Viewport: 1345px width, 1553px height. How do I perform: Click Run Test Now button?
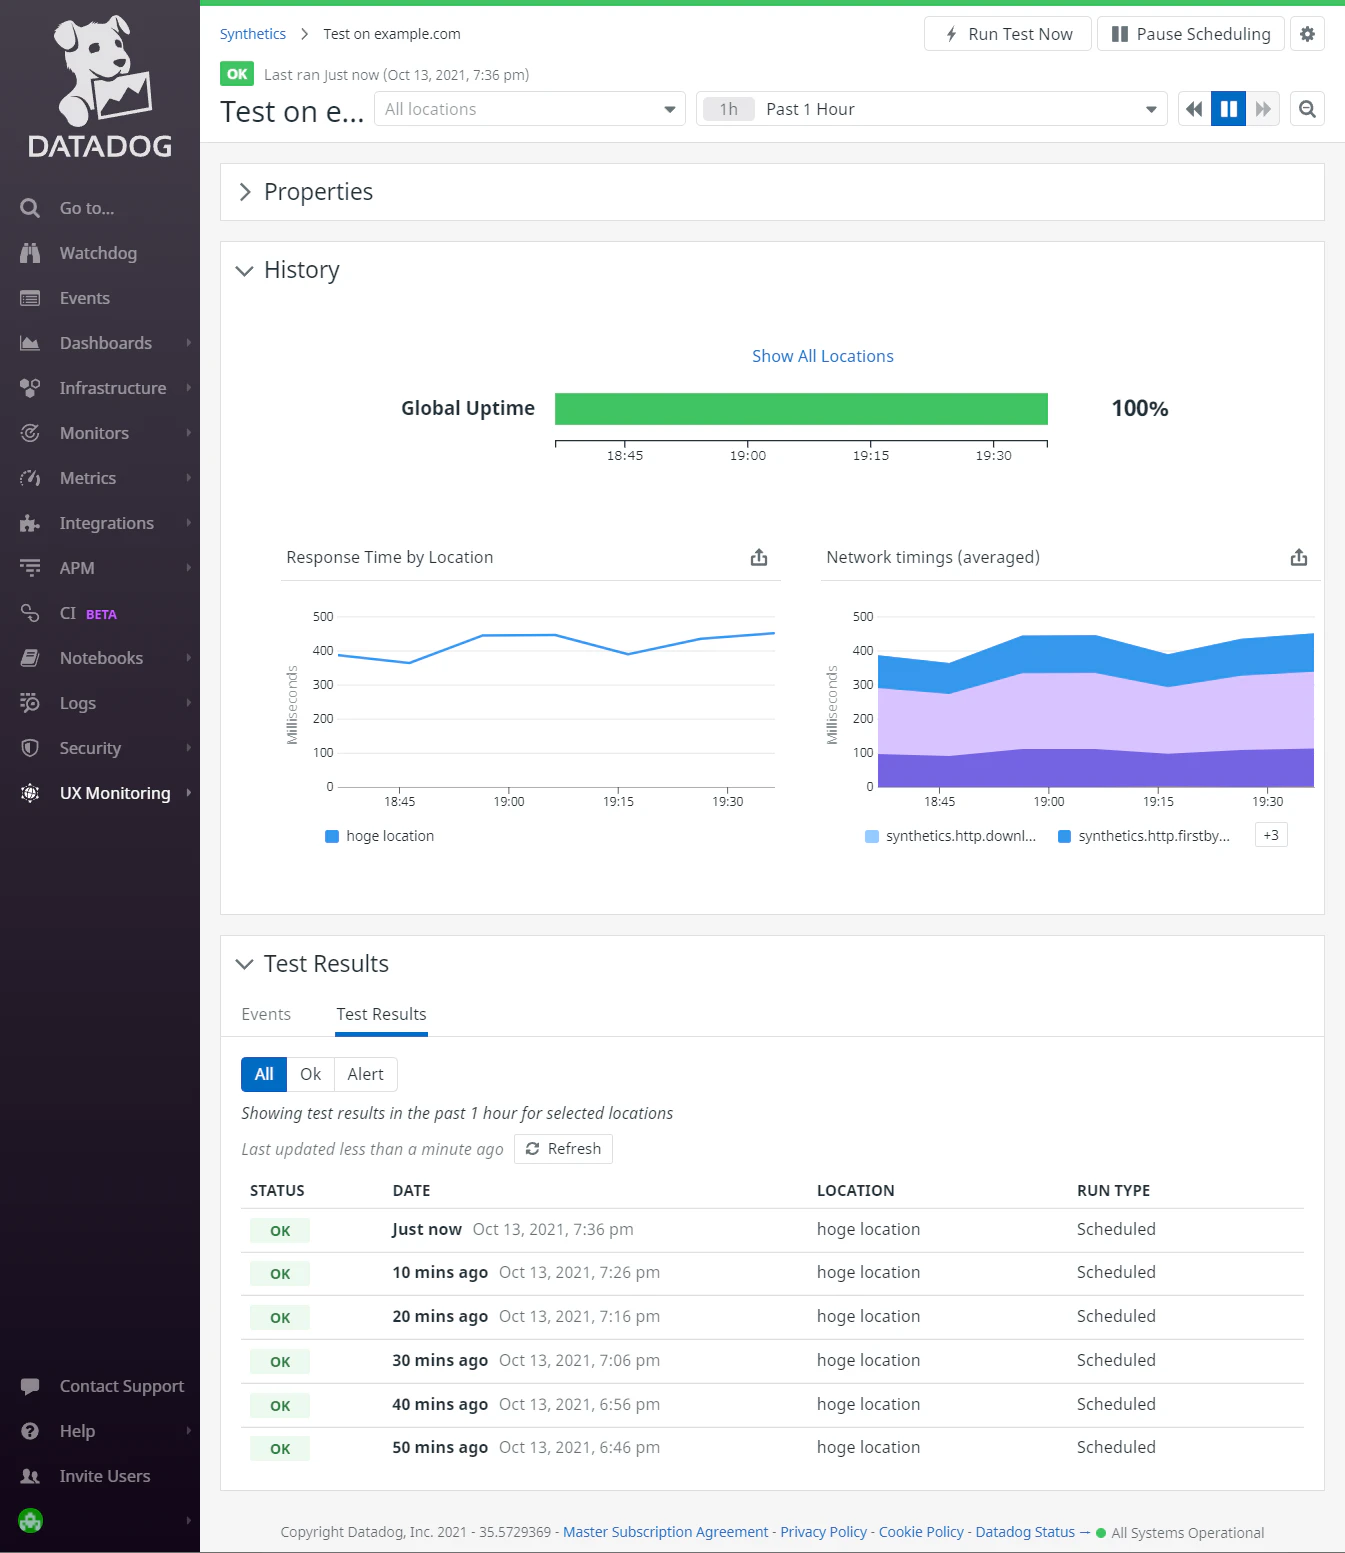coord(1008,34)
